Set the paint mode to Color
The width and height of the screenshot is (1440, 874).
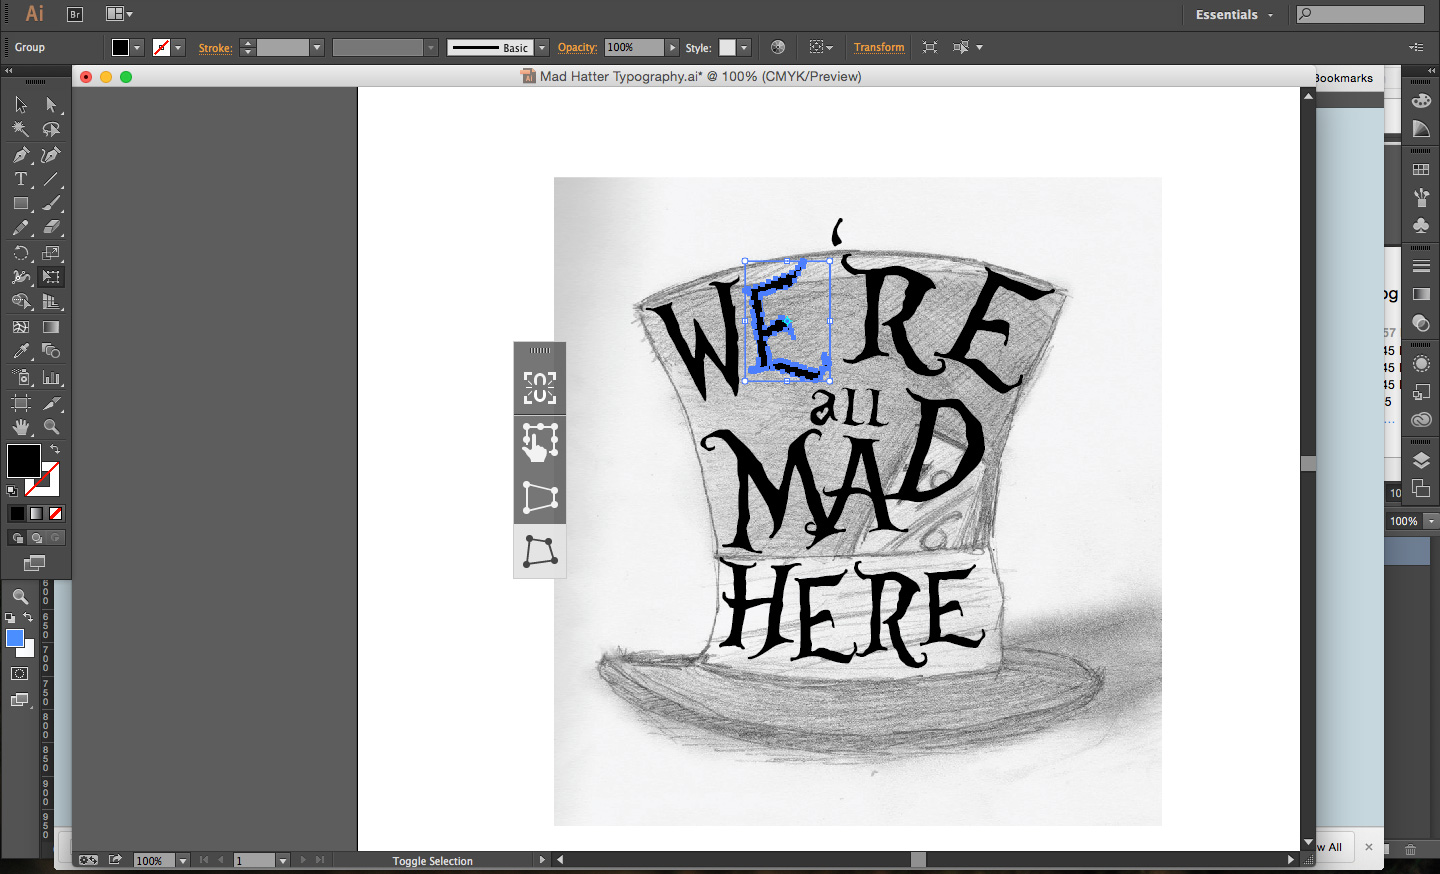[17, 513]
